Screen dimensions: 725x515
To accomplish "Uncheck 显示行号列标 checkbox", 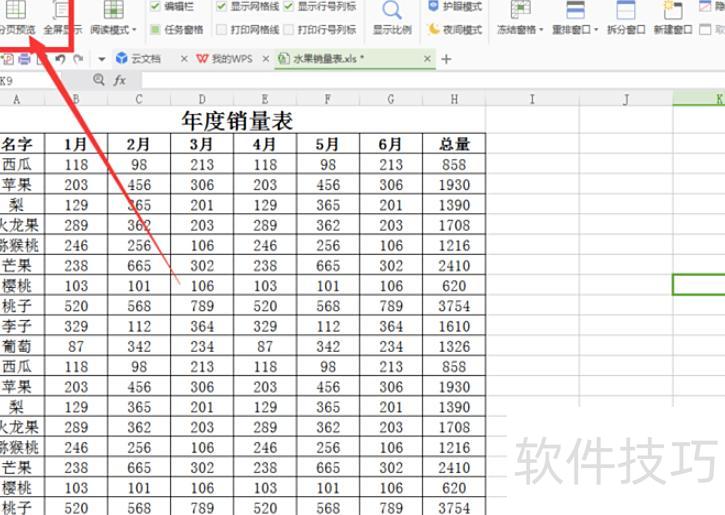I will pyautogui.click(x=289, y=6).
